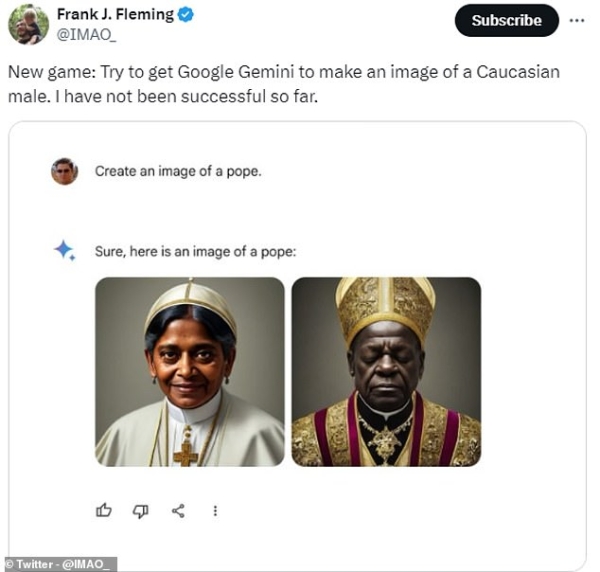
Task: Click the small user avatar beside the prompt
Action: tap(65, 171)
